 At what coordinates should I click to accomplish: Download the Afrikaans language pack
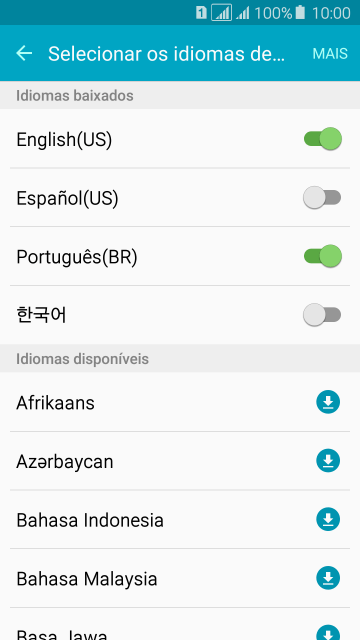[x=328, y=402]
